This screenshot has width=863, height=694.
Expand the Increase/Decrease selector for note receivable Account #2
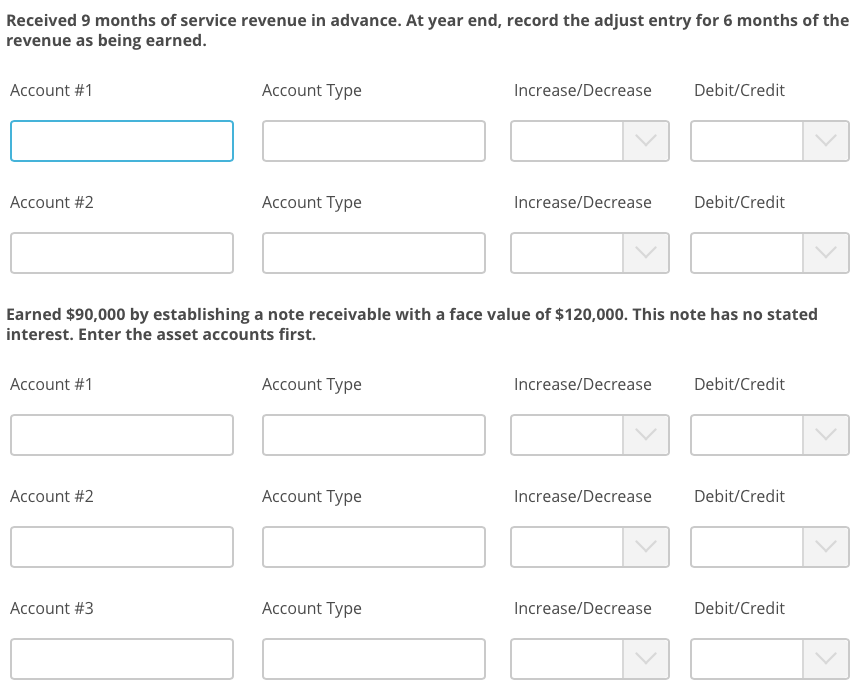point(589,547)
